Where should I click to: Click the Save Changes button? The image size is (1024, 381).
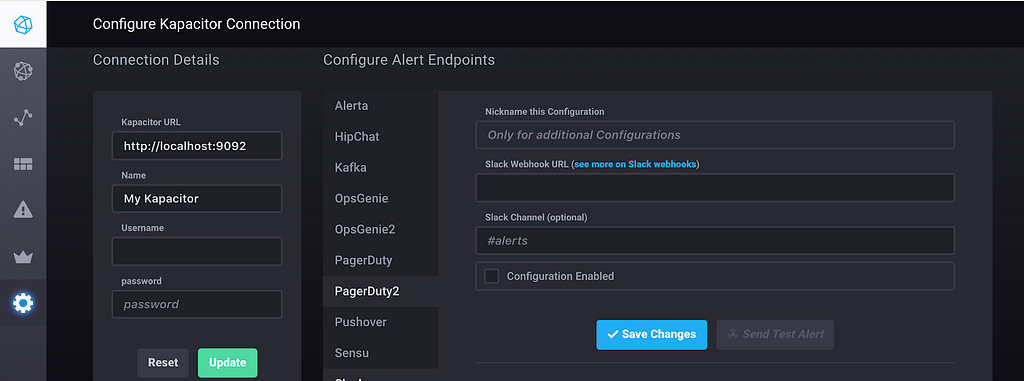651,335
